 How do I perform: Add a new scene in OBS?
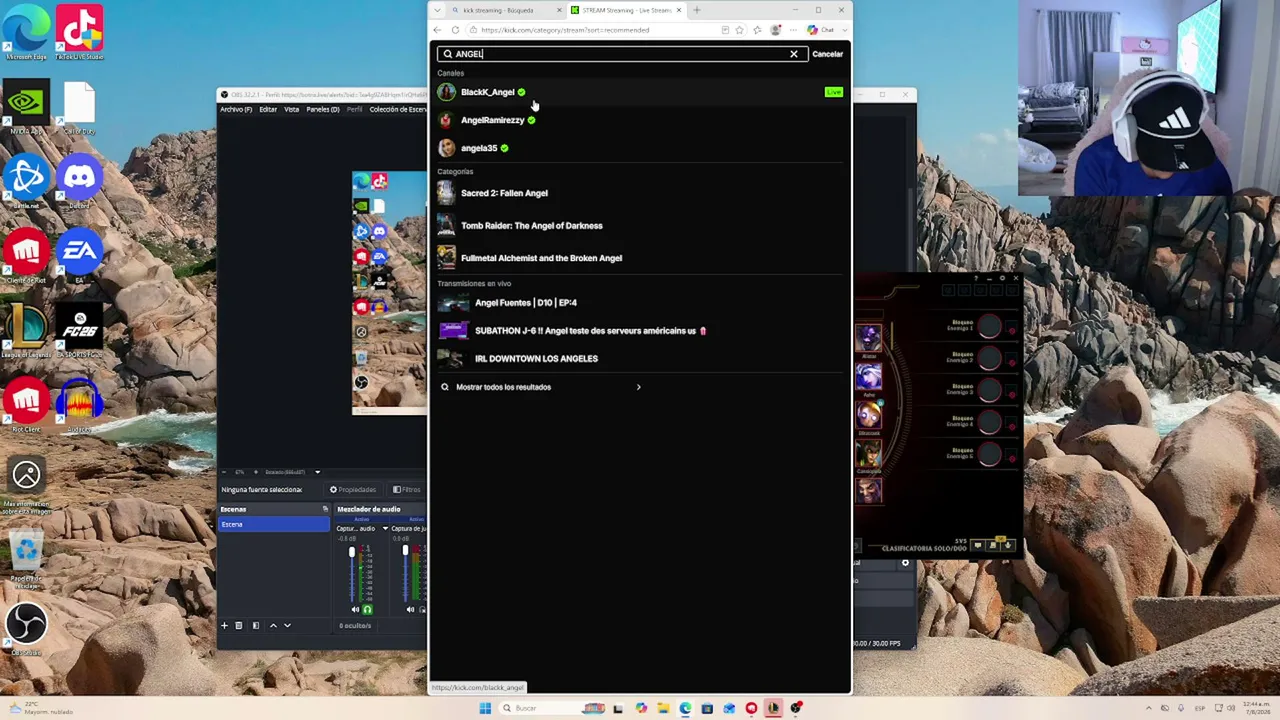(224, 626)
